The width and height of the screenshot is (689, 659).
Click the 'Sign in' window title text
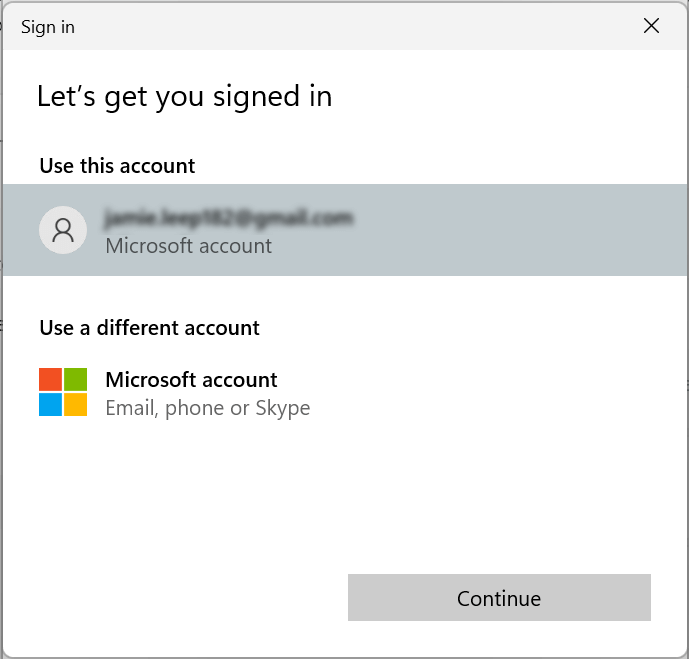pos(48,27)
